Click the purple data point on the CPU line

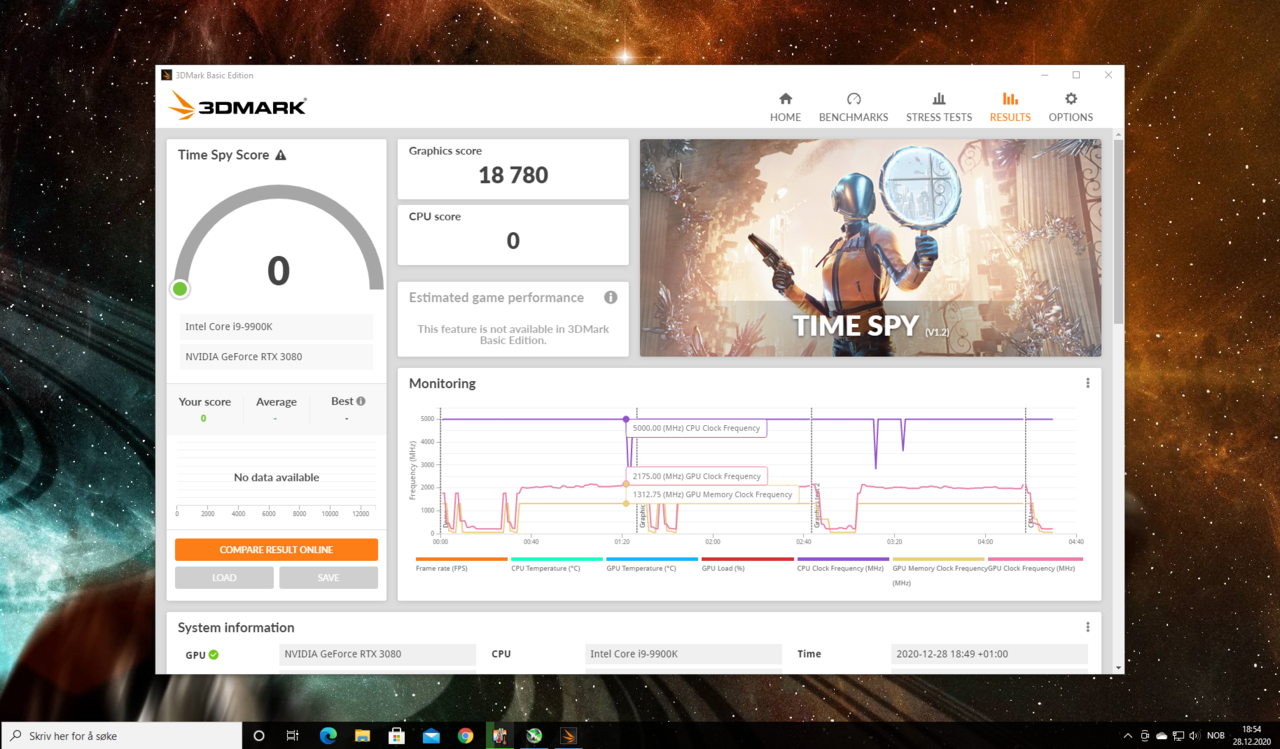[x=626, y=419]
